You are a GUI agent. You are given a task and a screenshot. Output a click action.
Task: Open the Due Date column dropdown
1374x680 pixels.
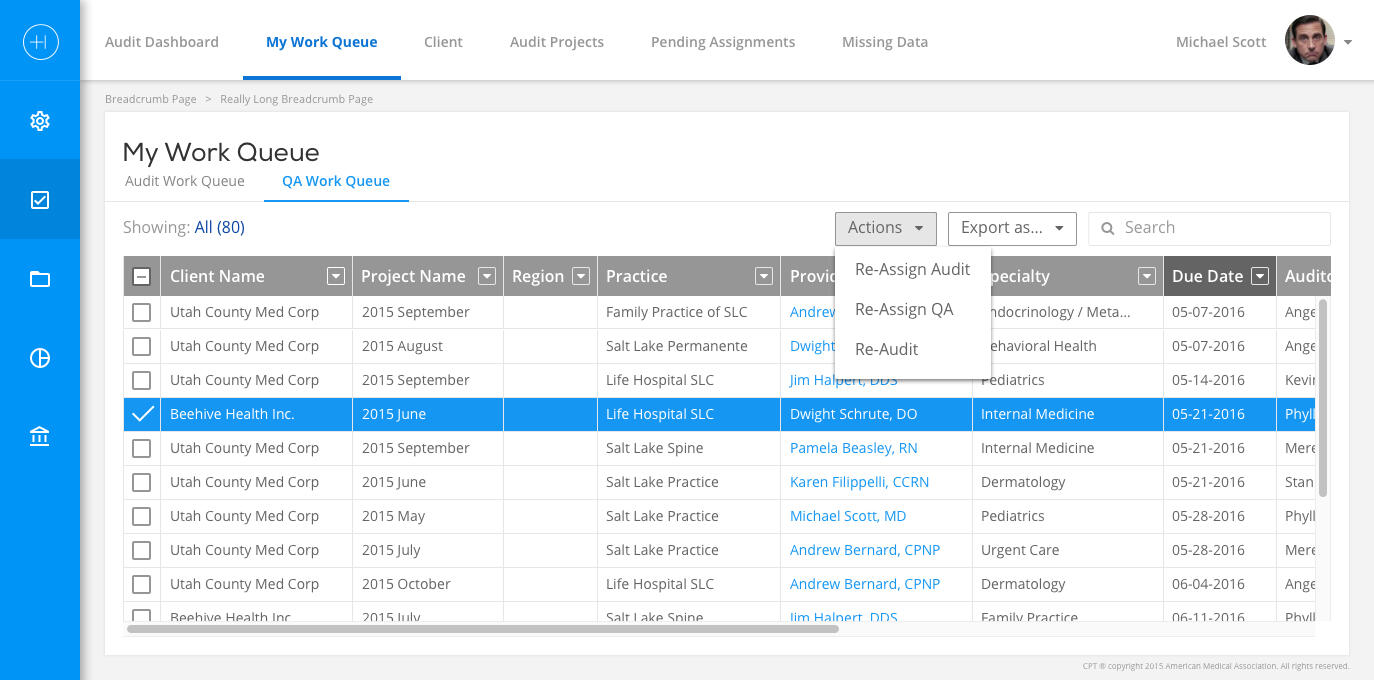(x=1260, y=277)
